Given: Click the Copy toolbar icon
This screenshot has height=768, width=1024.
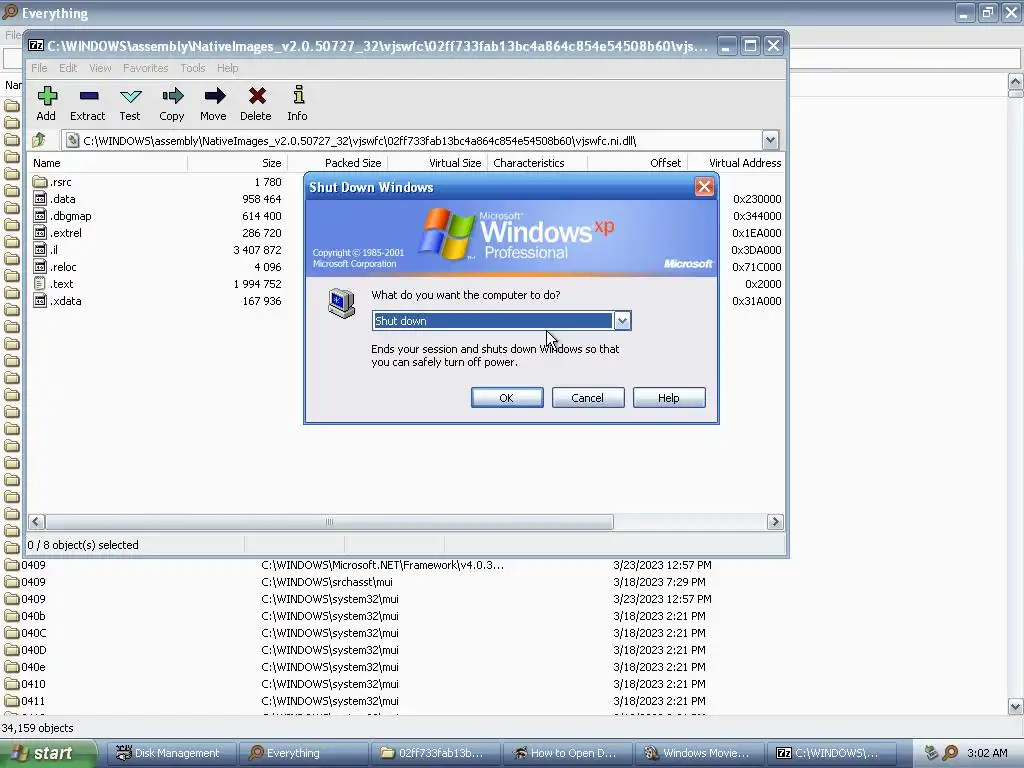Looking at the screenshot, I should pyautogui.click(x=172, y=97).
